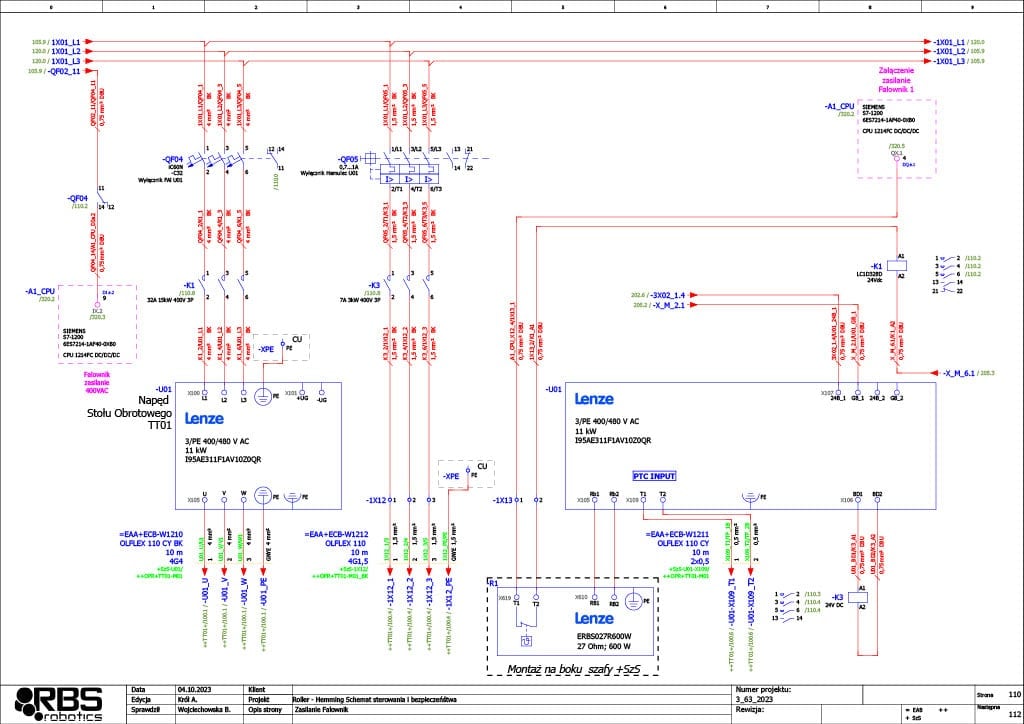This screenshot has width=1024, height=724.
Task: Select the -K3 24V DC coil symbol
Action: point(860,600)
